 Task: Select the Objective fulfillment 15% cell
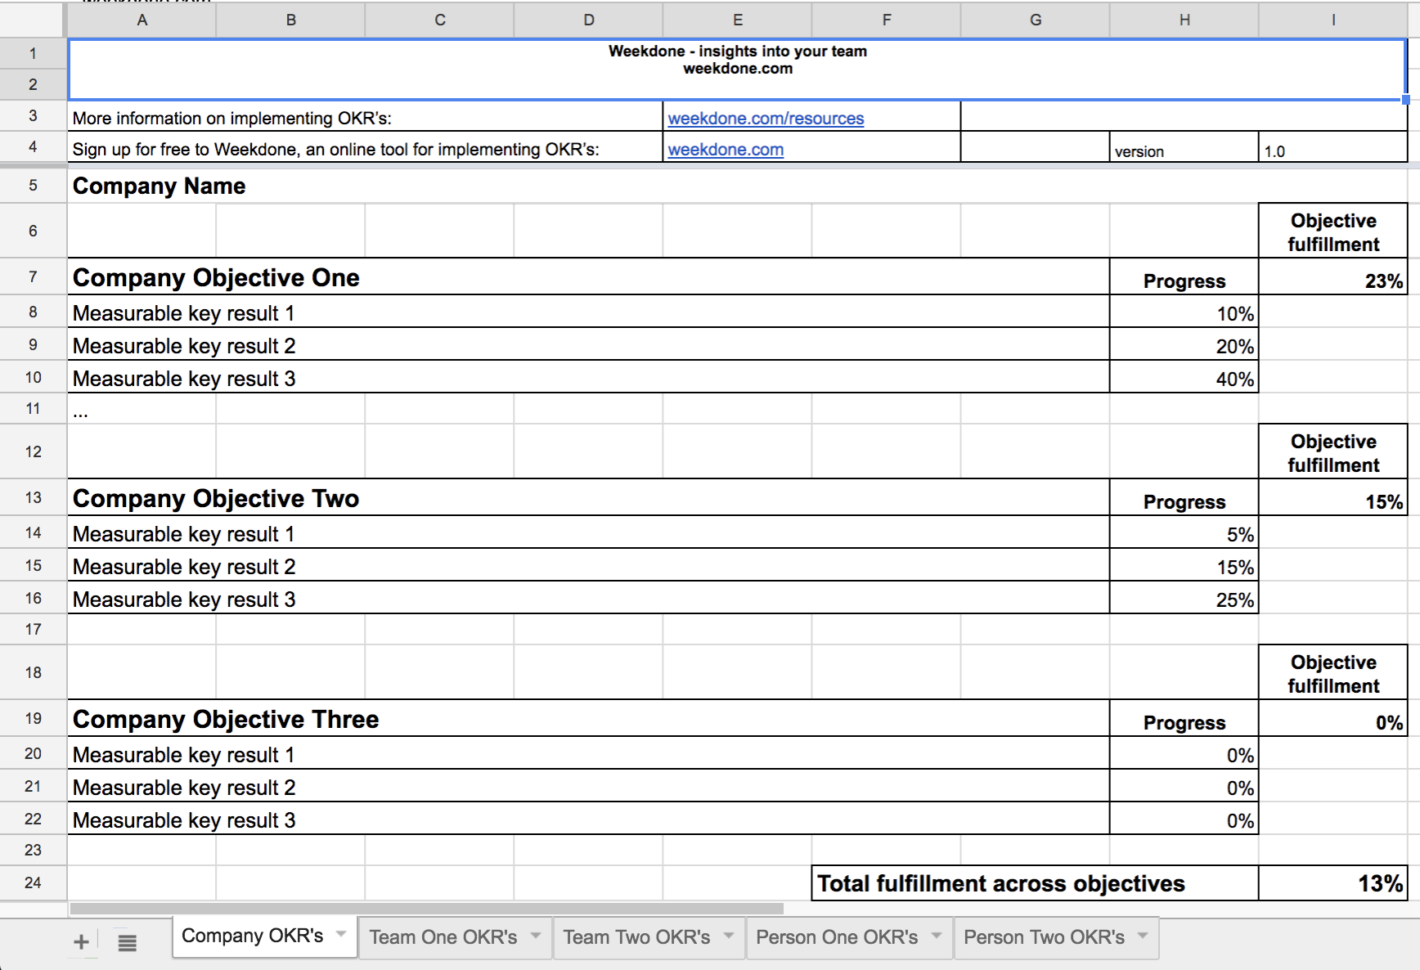coord(1333,498)
